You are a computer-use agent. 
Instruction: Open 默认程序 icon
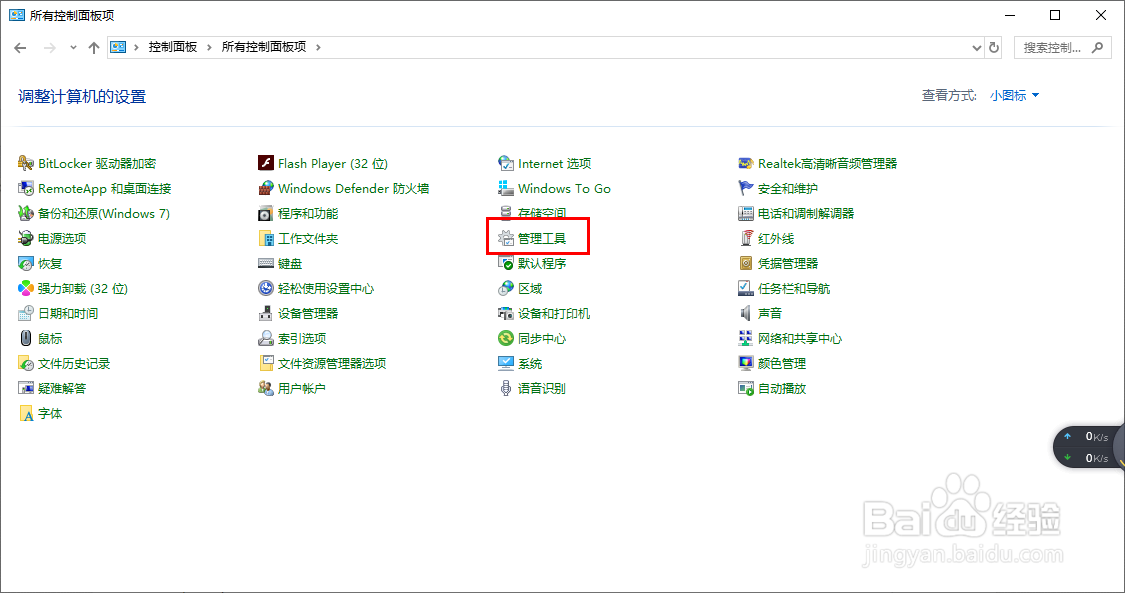[506, 264]
